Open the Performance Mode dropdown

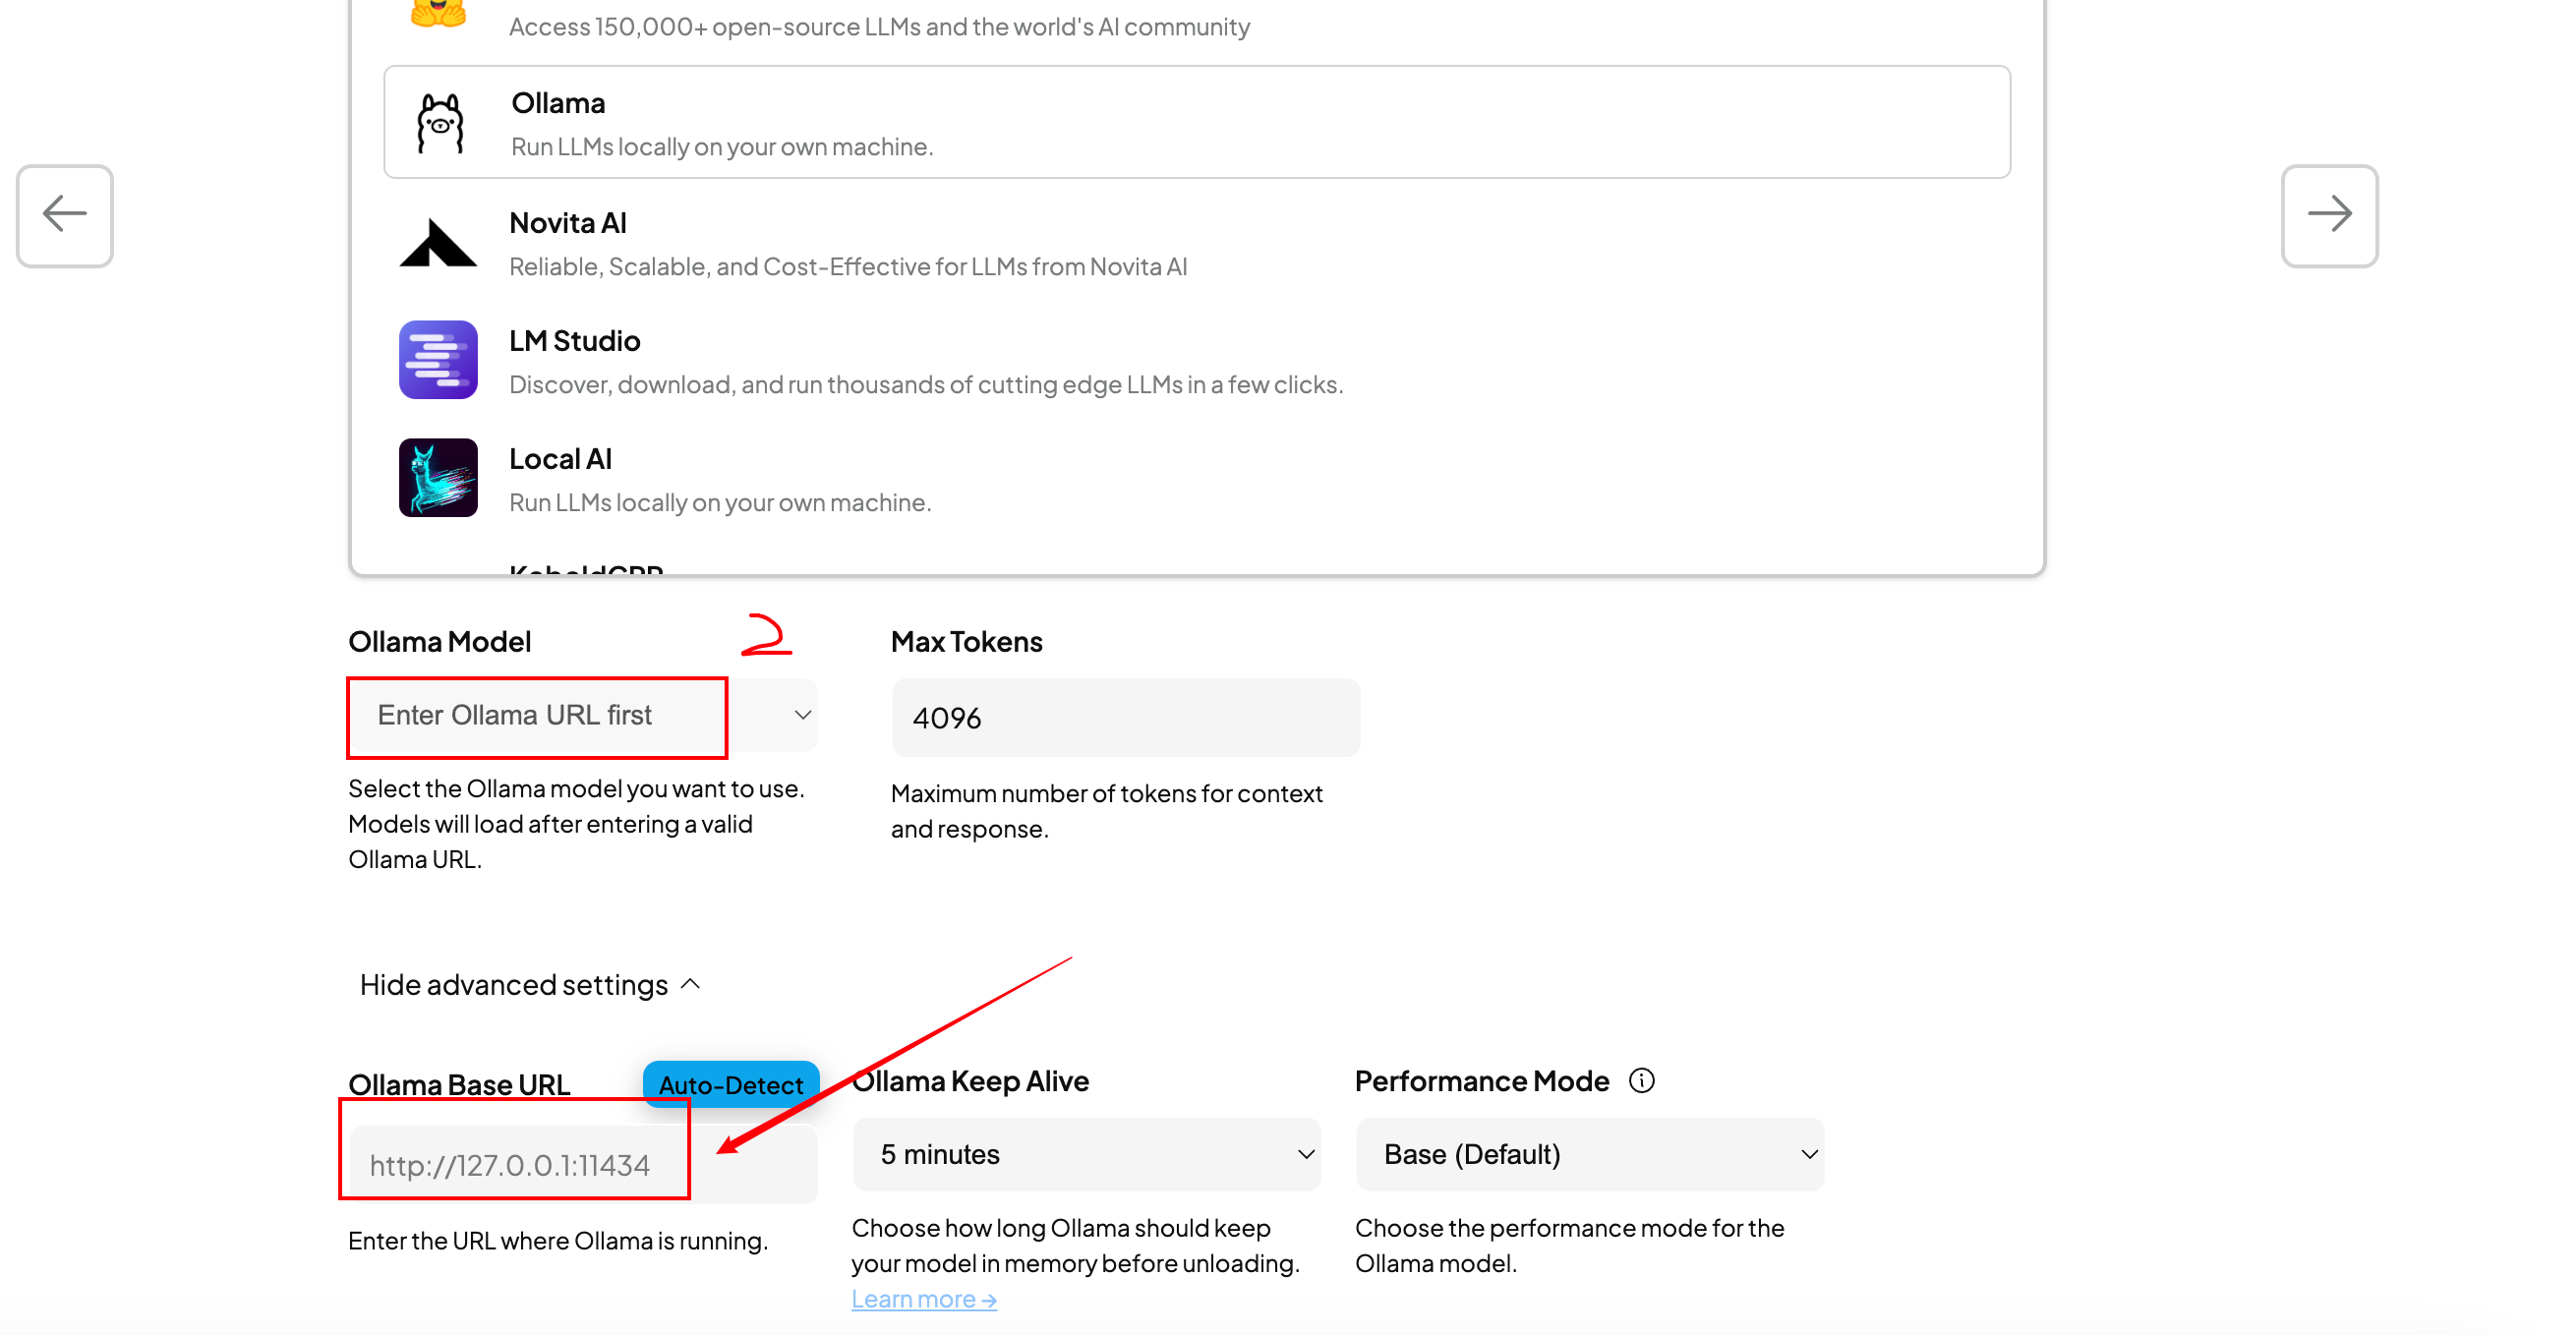tap(1589, 1155)
